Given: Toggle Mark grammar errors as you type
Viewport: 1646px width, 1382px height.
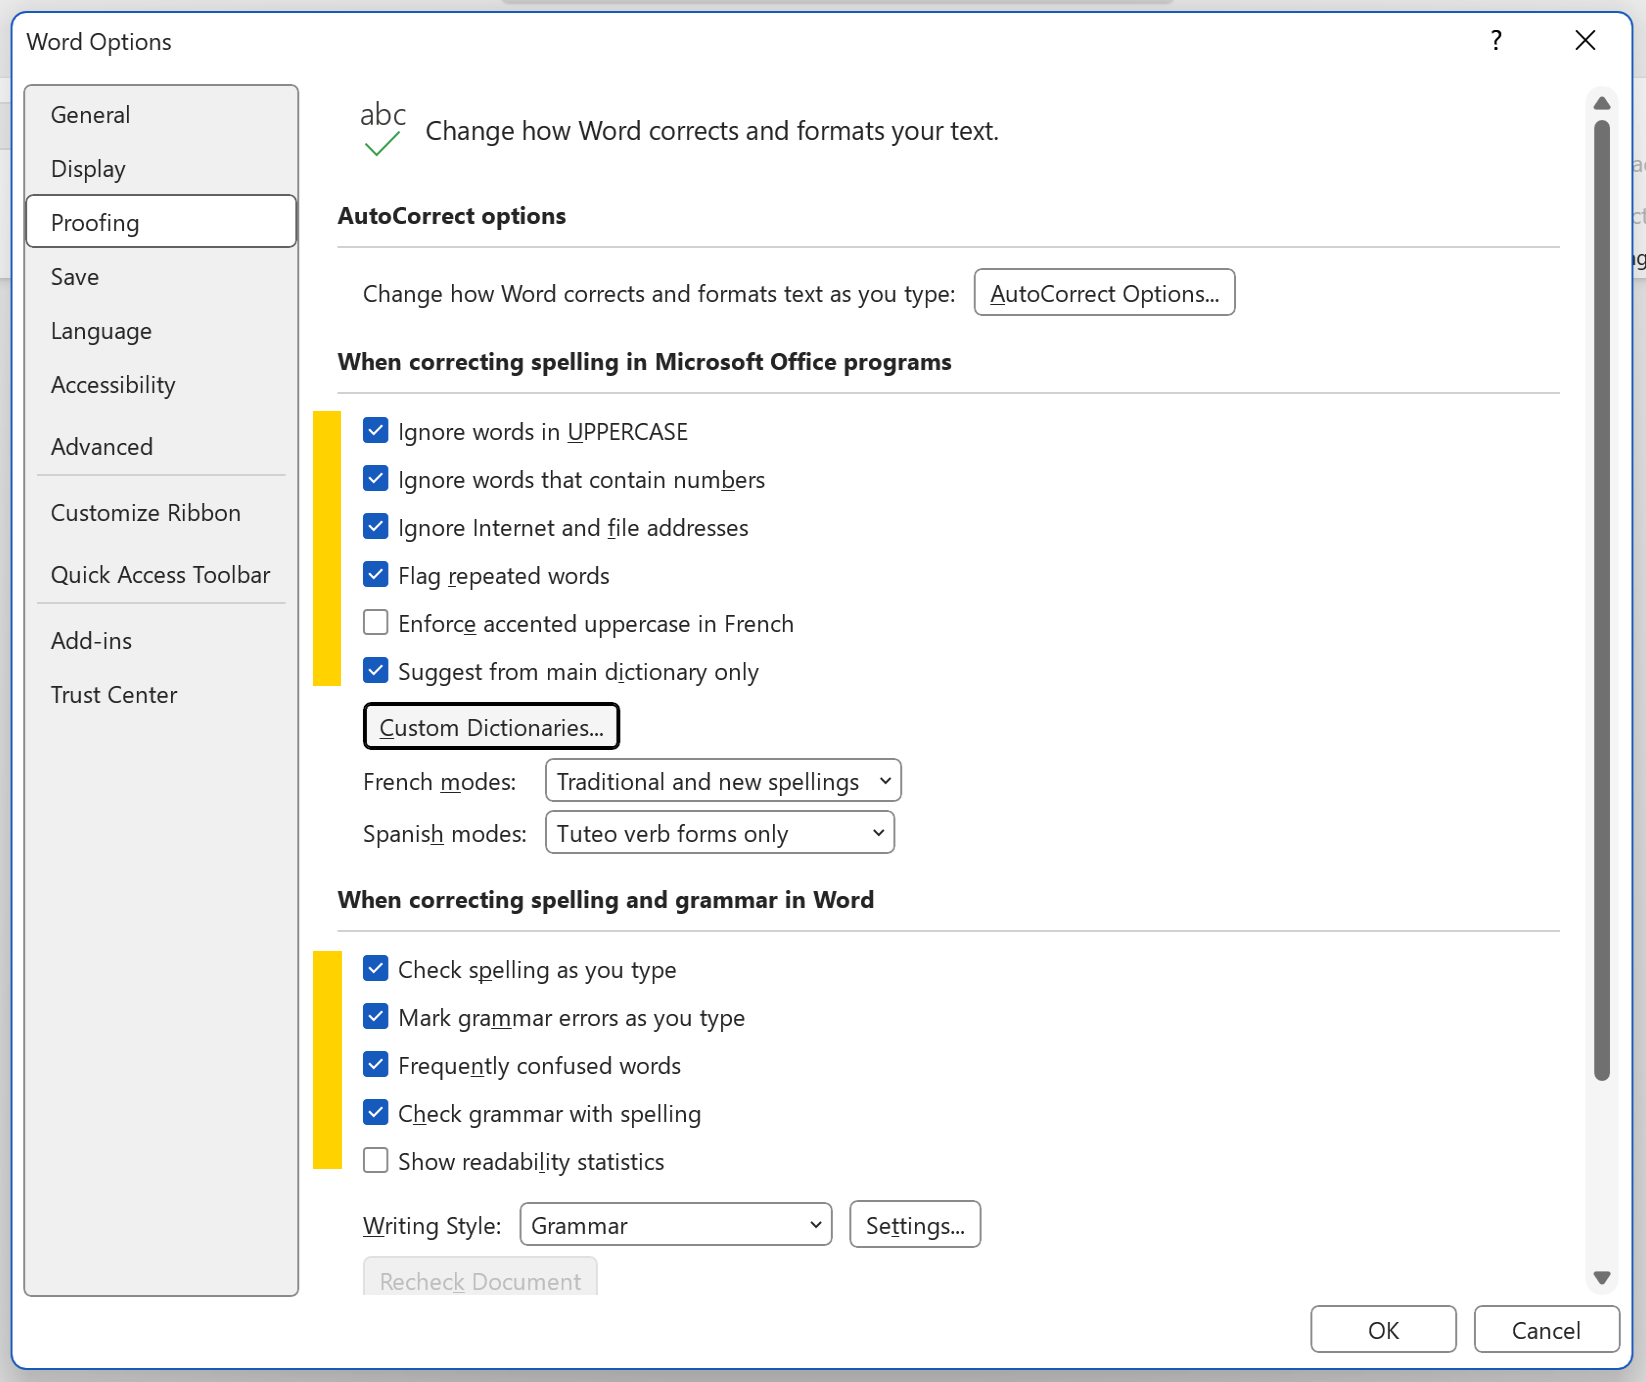Looking at the screenshot, I should pyautogui.click(x=376, y=1017).
